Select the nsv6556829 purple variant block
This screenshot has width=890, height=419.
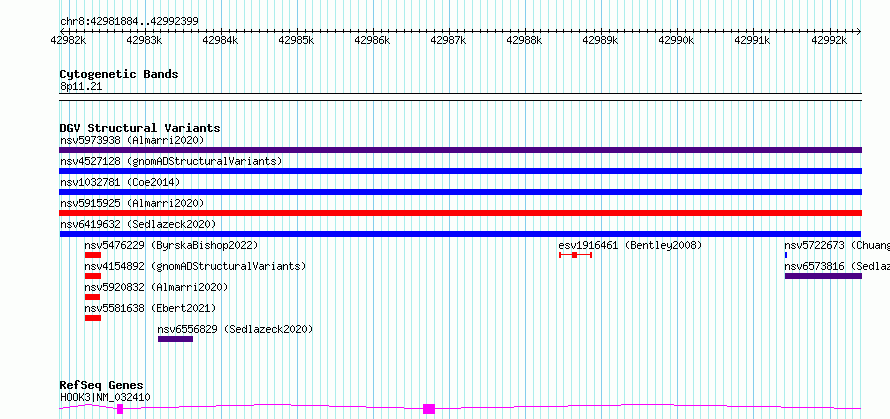[x=175, y=339]
